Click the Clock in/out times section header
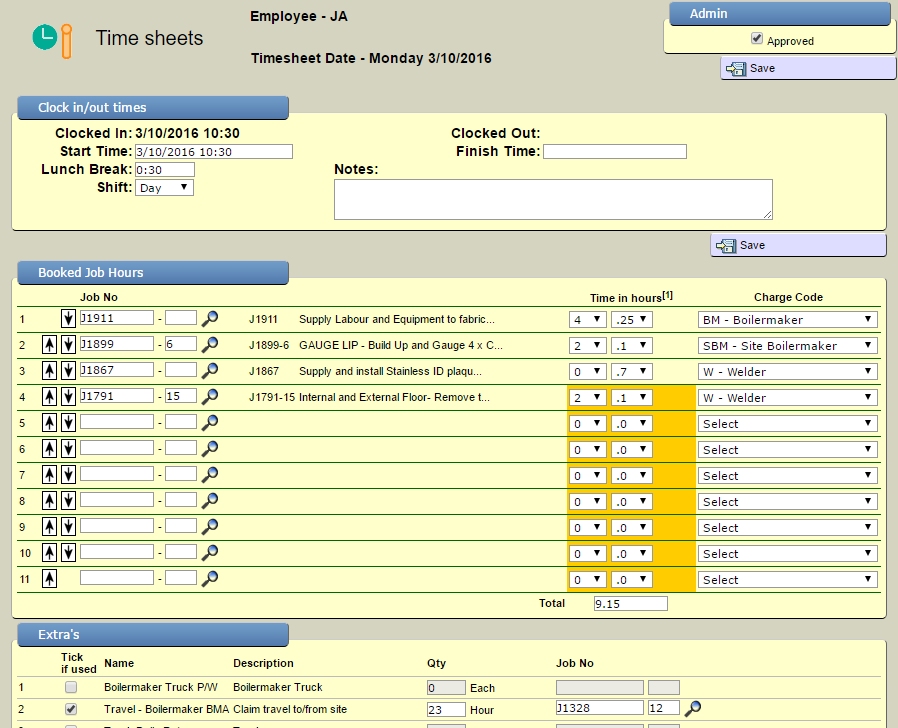 [x=152, y=108]
